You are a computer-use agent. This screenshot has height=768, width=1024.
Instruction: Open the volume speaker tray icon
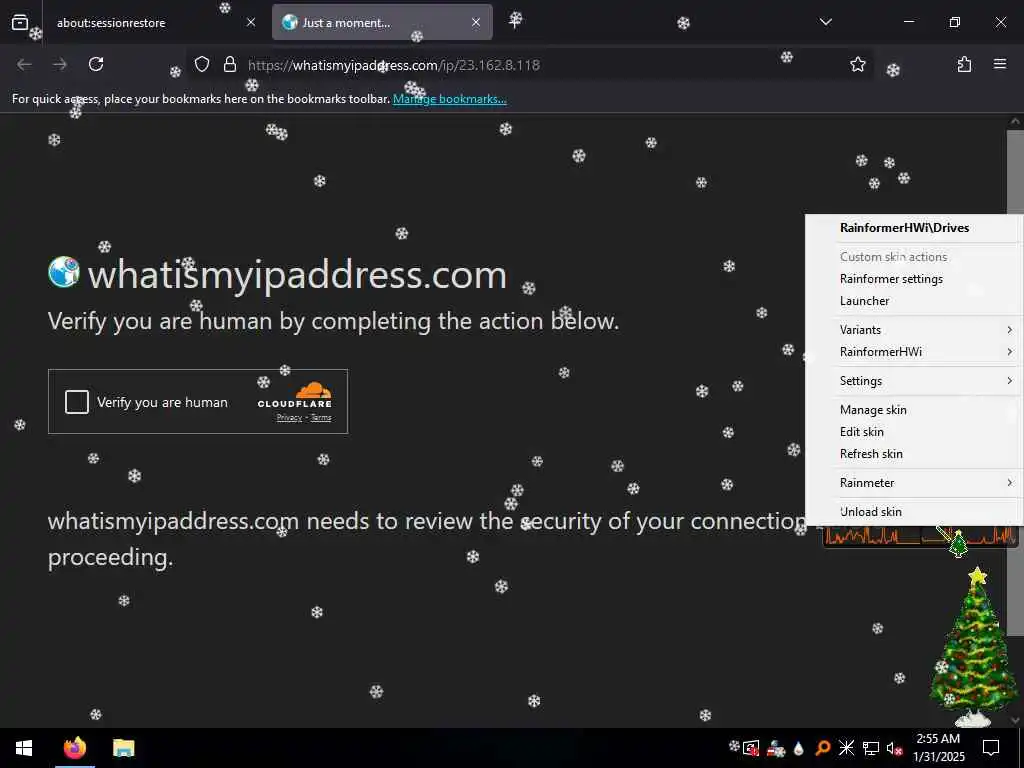[x=895, y=748]
